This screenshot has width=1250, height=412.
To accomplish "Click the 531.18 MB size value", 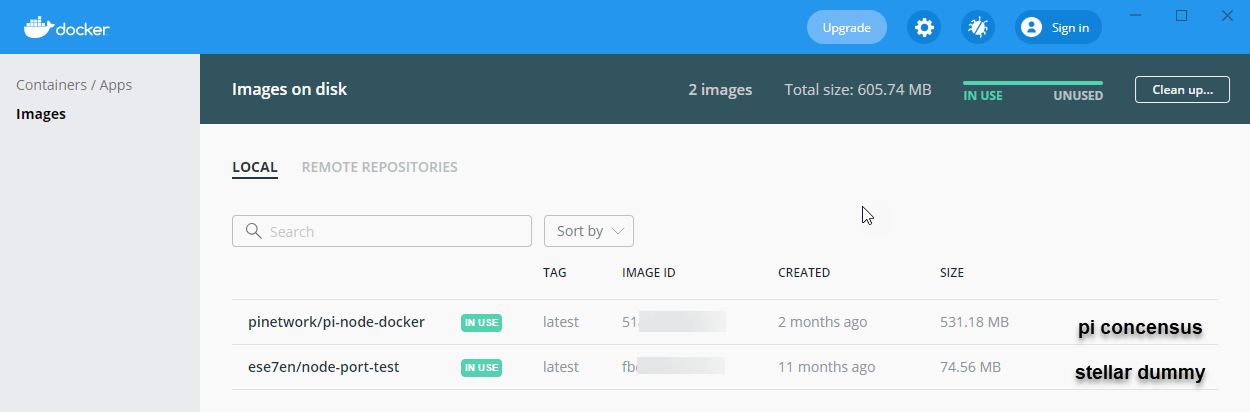I will click(974, 322).
